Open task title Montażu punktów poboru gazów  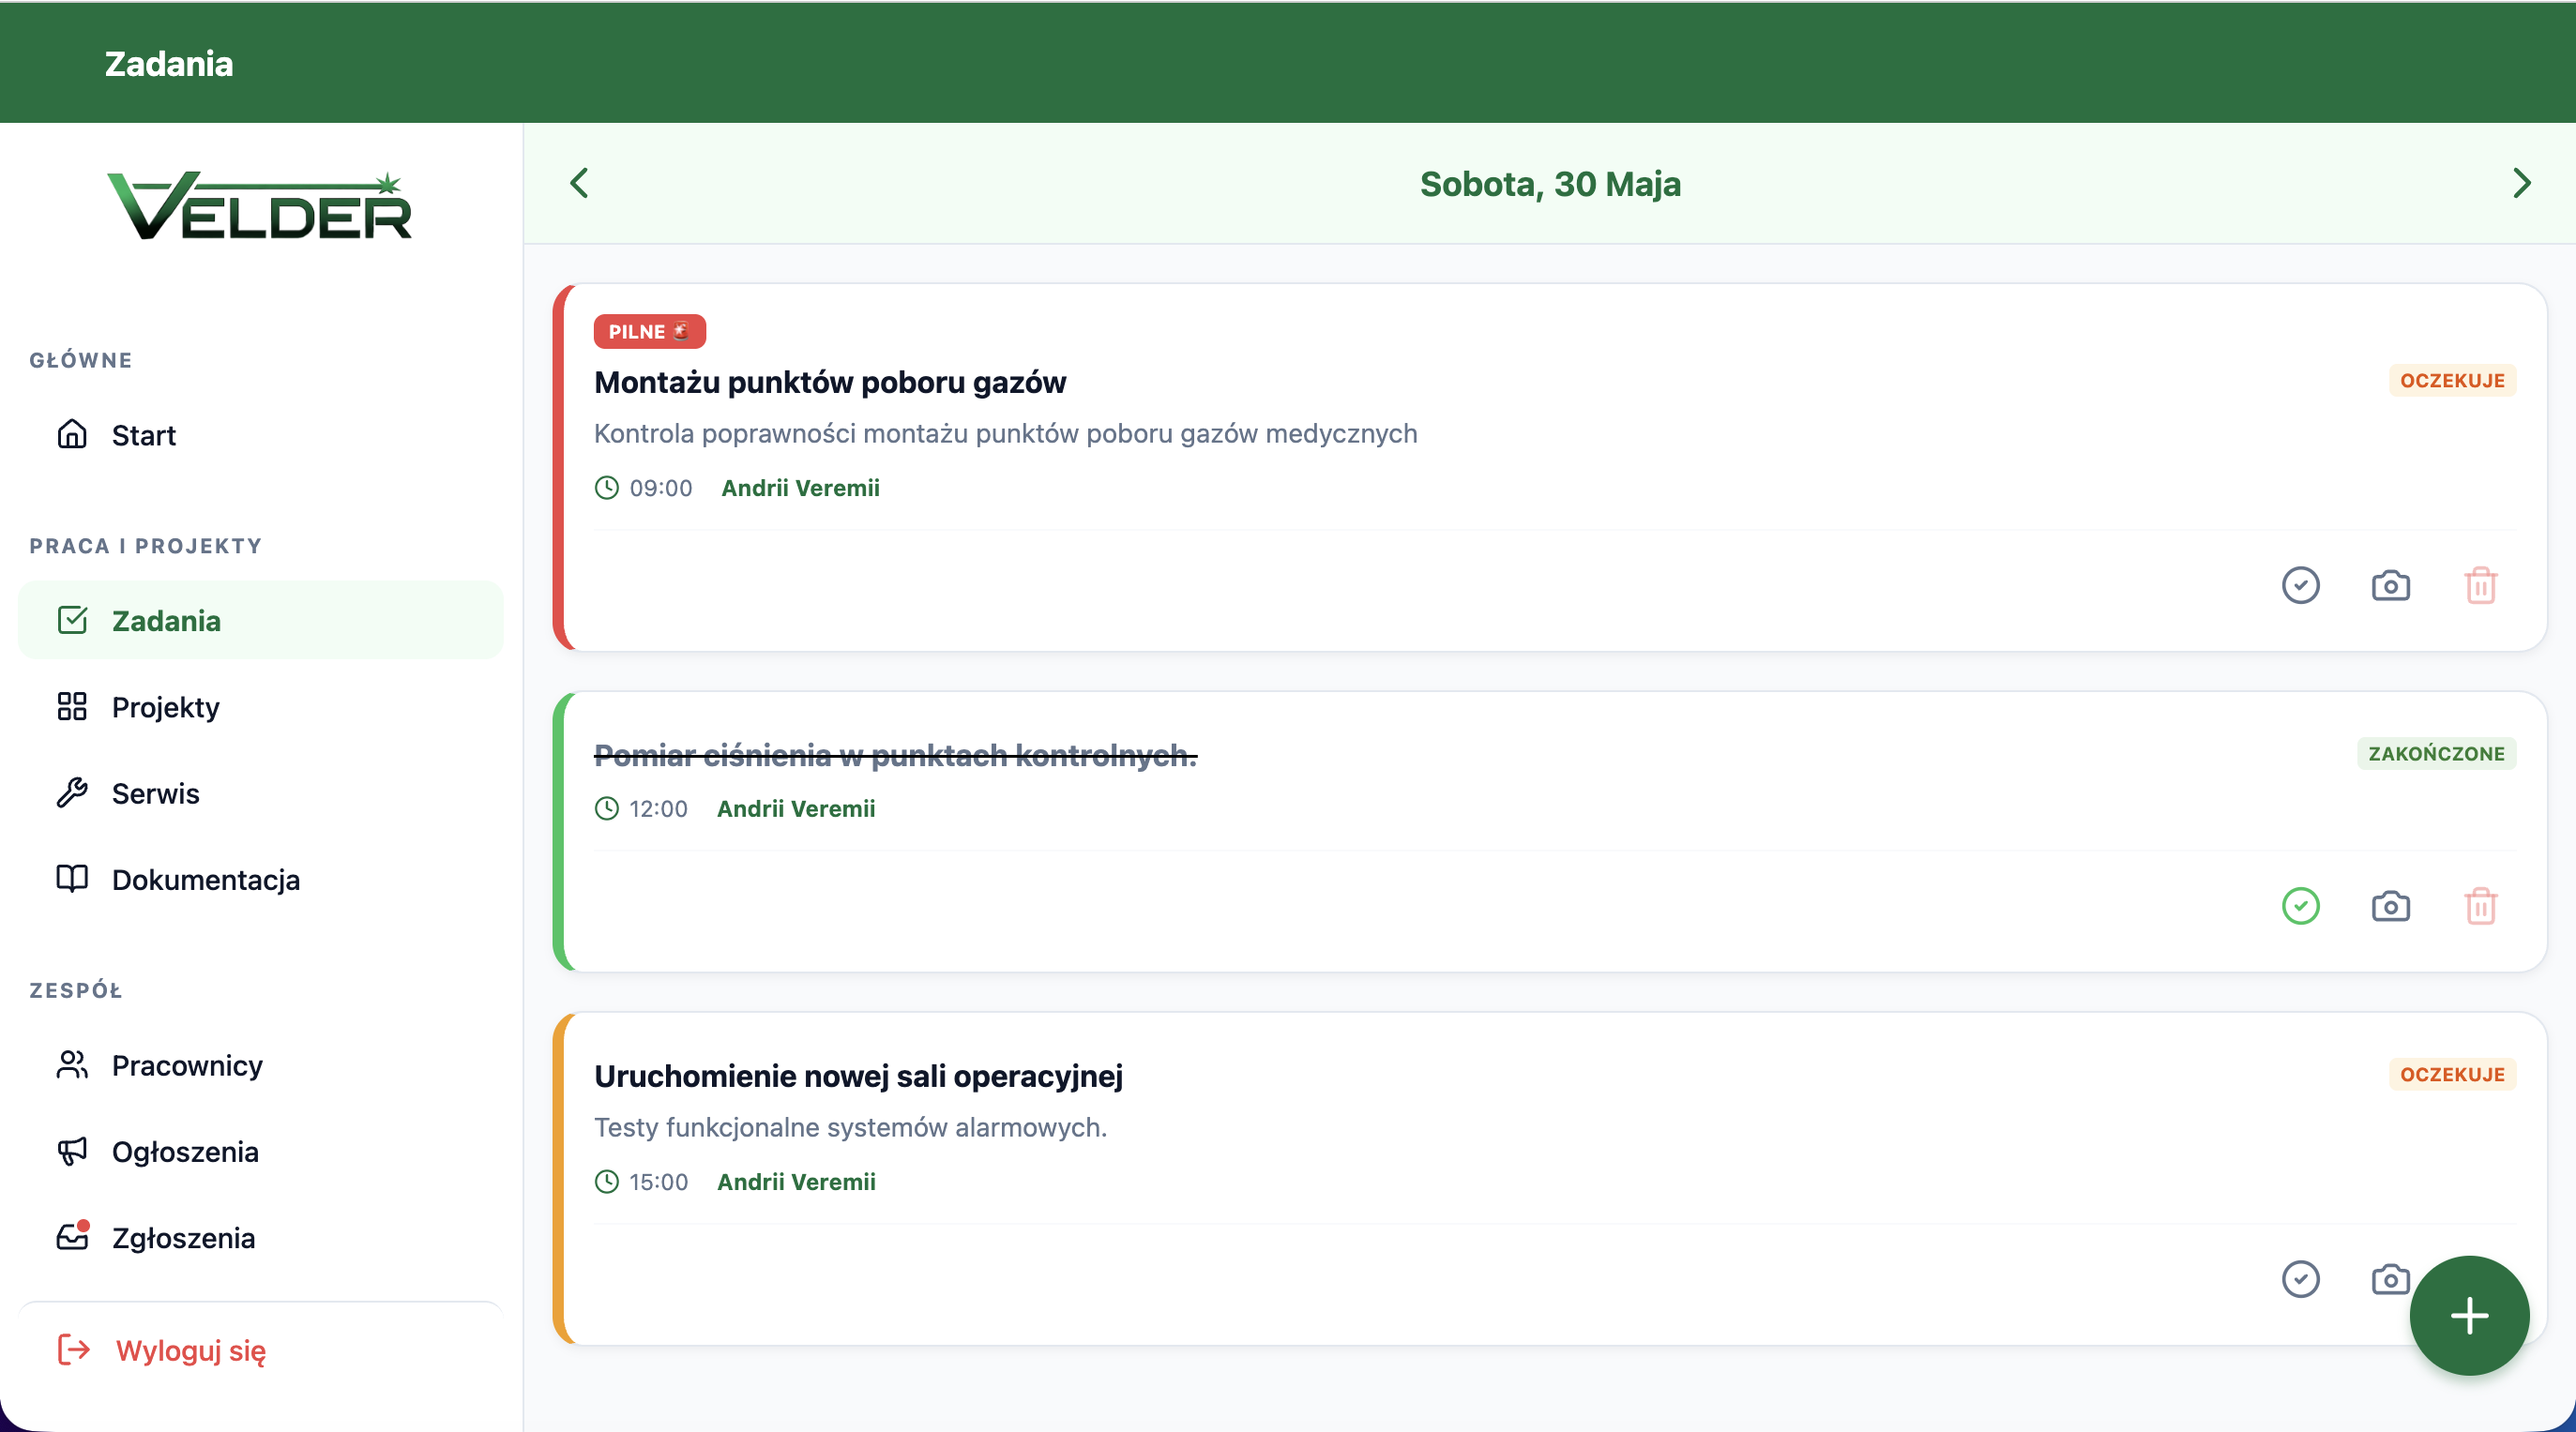830,382
